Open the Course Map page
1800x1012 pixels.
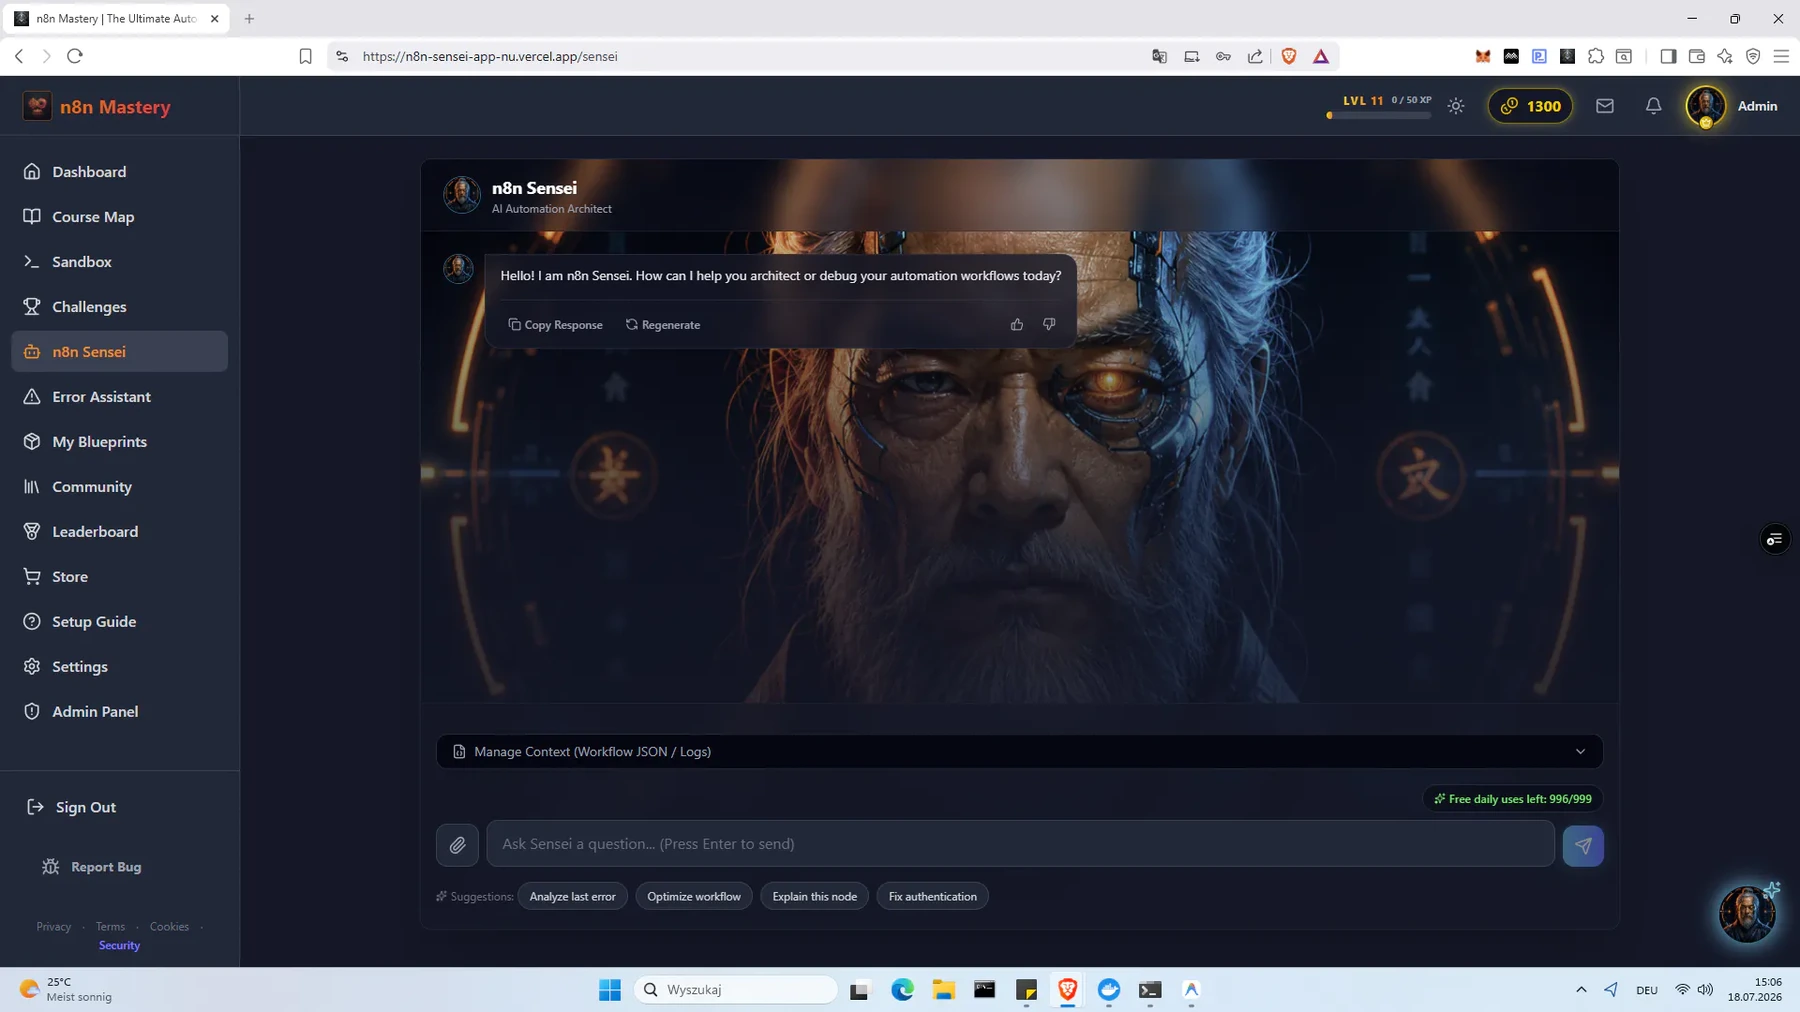[120, 217]
